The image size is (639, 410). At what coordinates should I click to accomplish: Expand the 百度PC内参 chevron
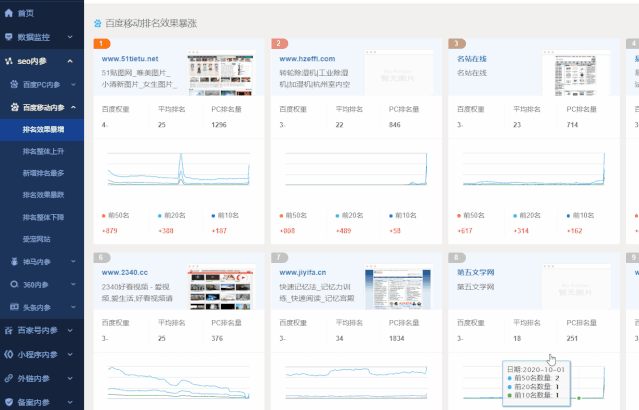(x=73, y=85)
